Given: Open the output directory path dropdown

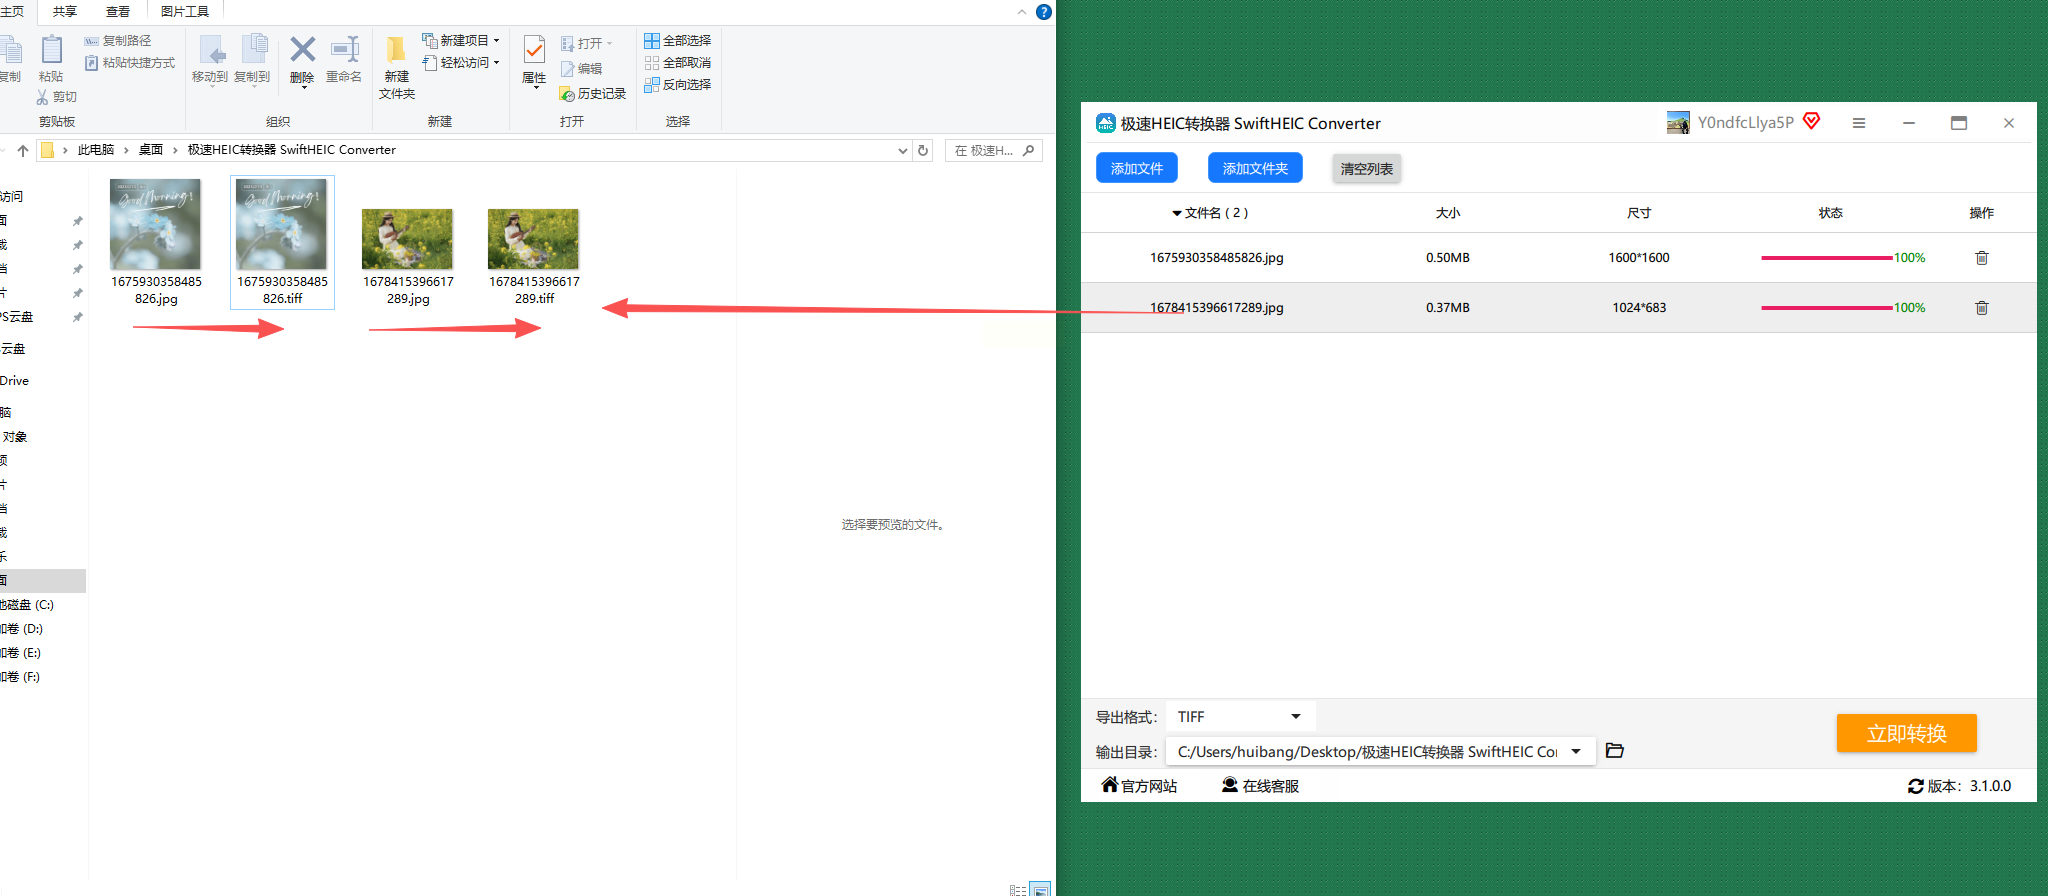Looking at the screenshot, I should pyautogui.click(x=1576, y=751).
